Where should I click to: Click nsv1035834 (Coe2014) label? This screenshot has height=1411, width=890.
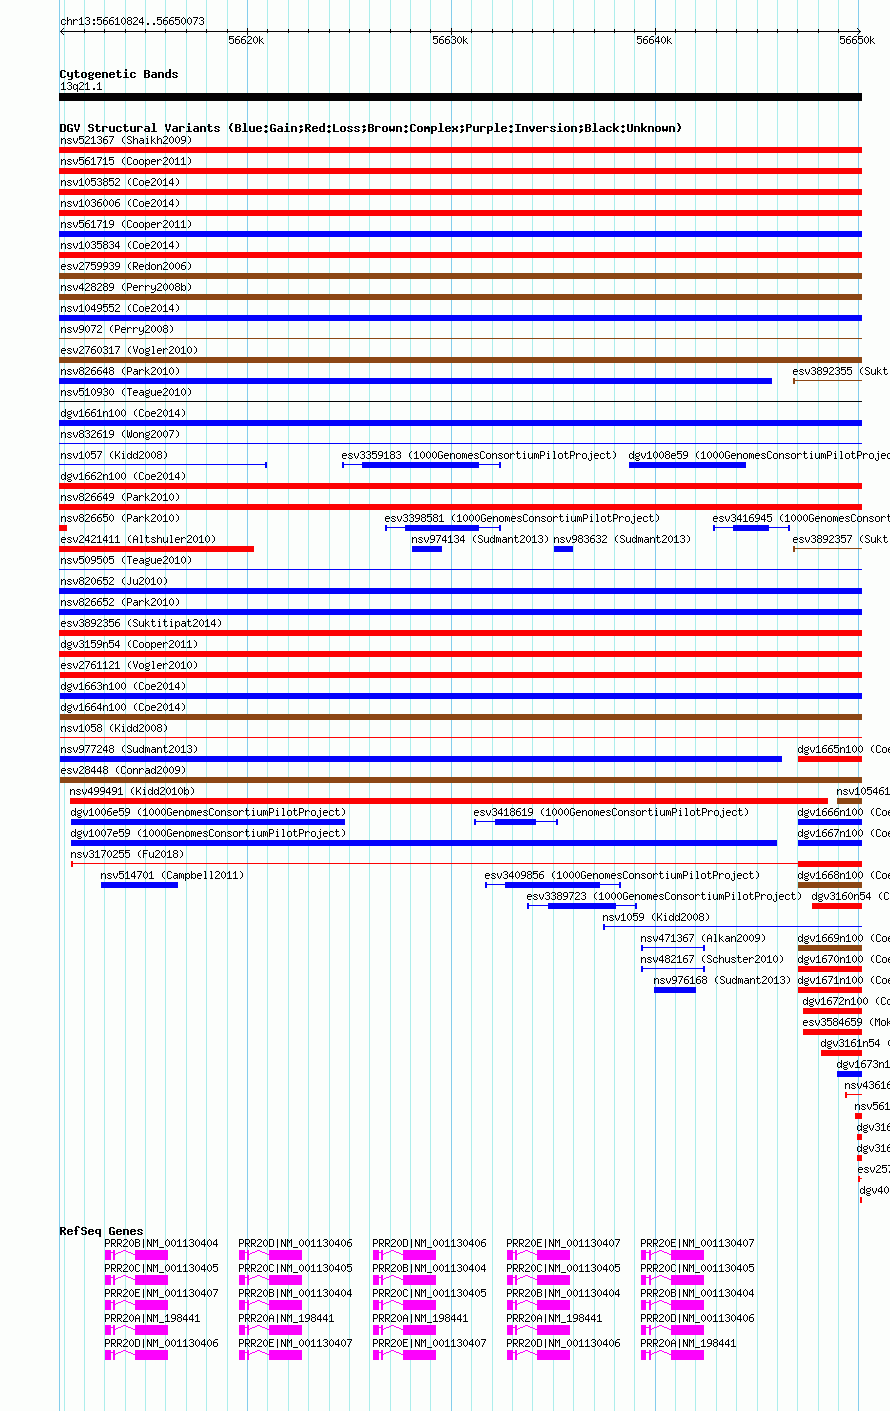tap(120, 245)
